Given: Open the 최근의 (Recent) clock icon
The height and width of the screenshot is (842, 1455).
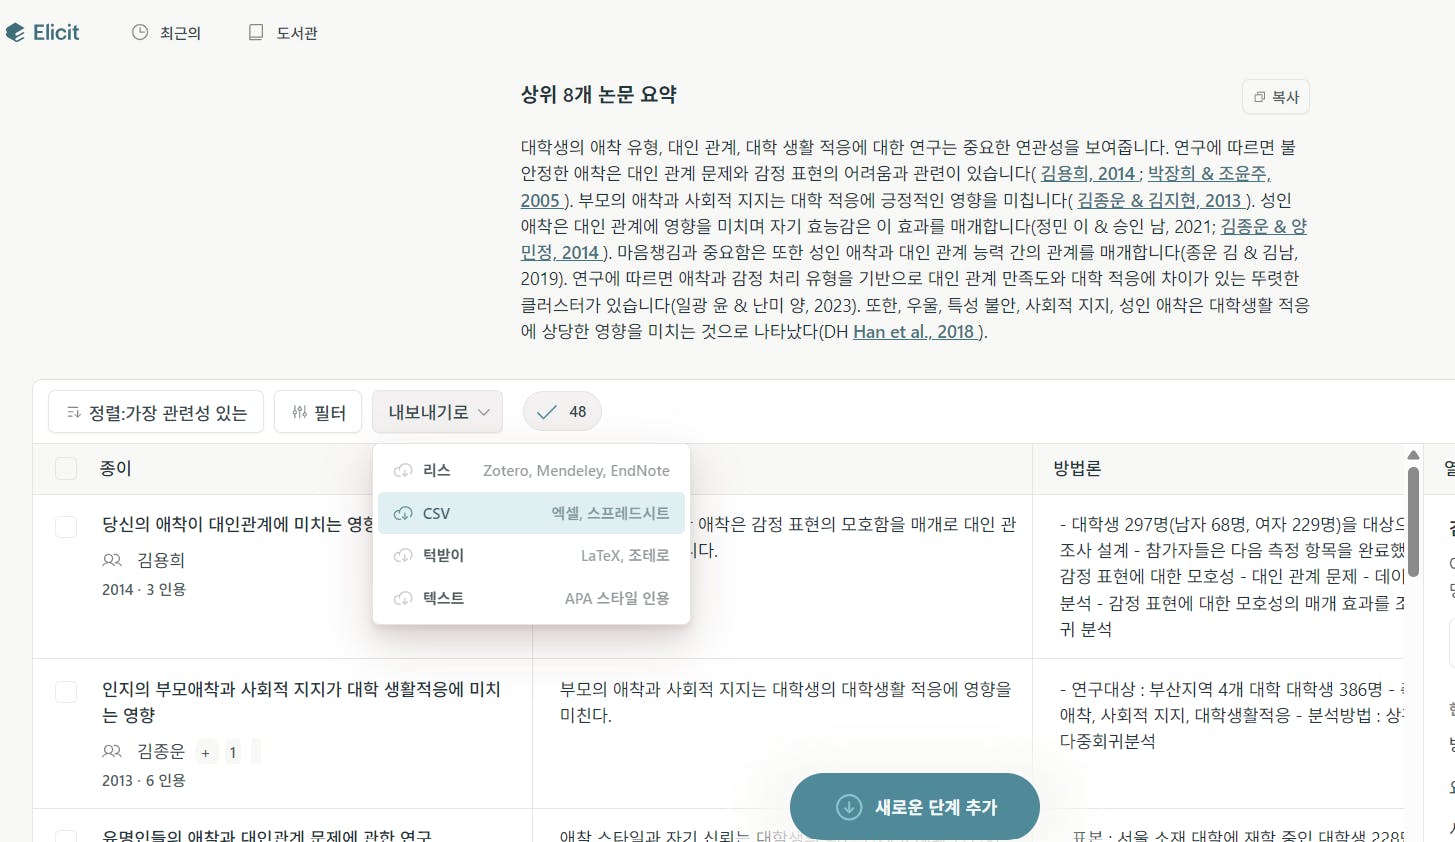Looking at the screenshot, I should [x=140, y=33].
